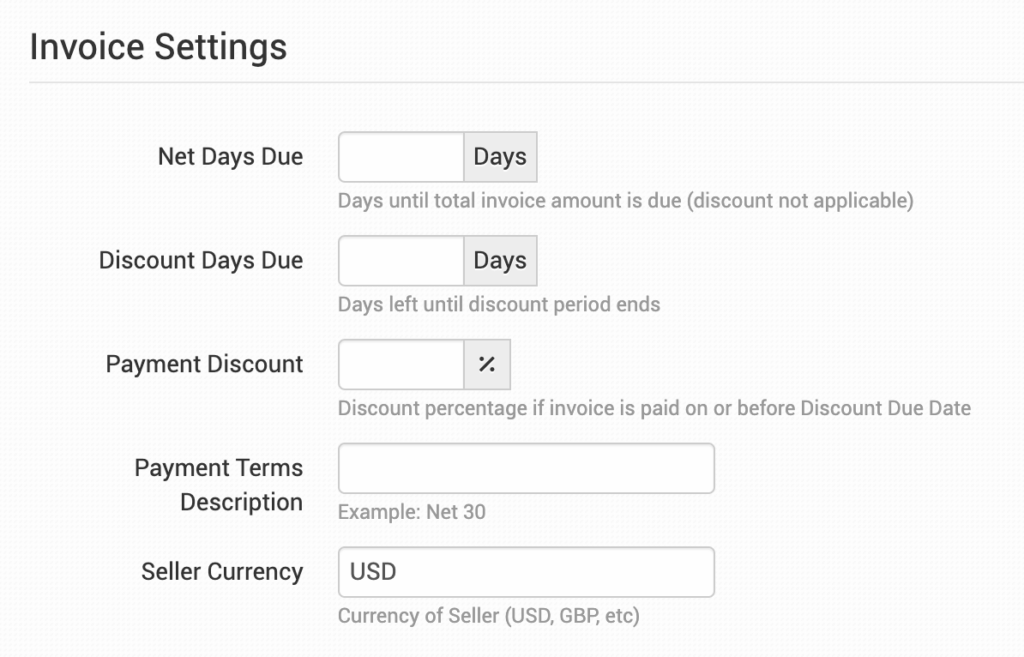Select the Seller Currency field containing USD
The width and height of the screenshot is (1024, 657).
pyautogui.click(x=526, y=572)
